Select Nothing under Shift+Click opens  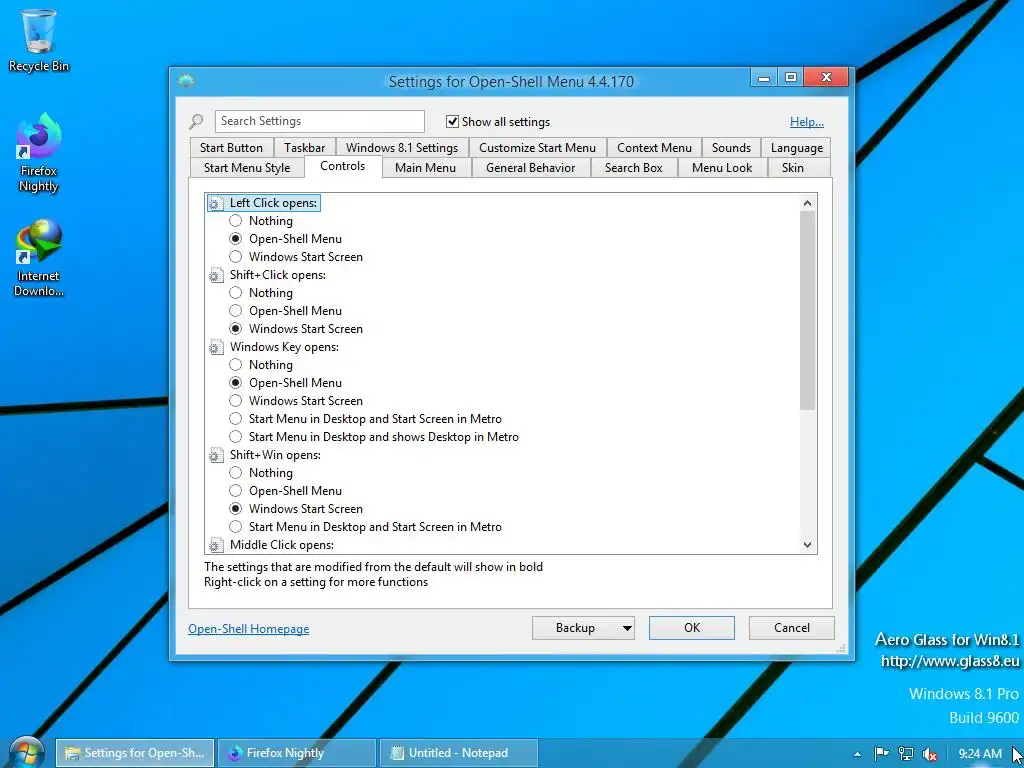235,293
